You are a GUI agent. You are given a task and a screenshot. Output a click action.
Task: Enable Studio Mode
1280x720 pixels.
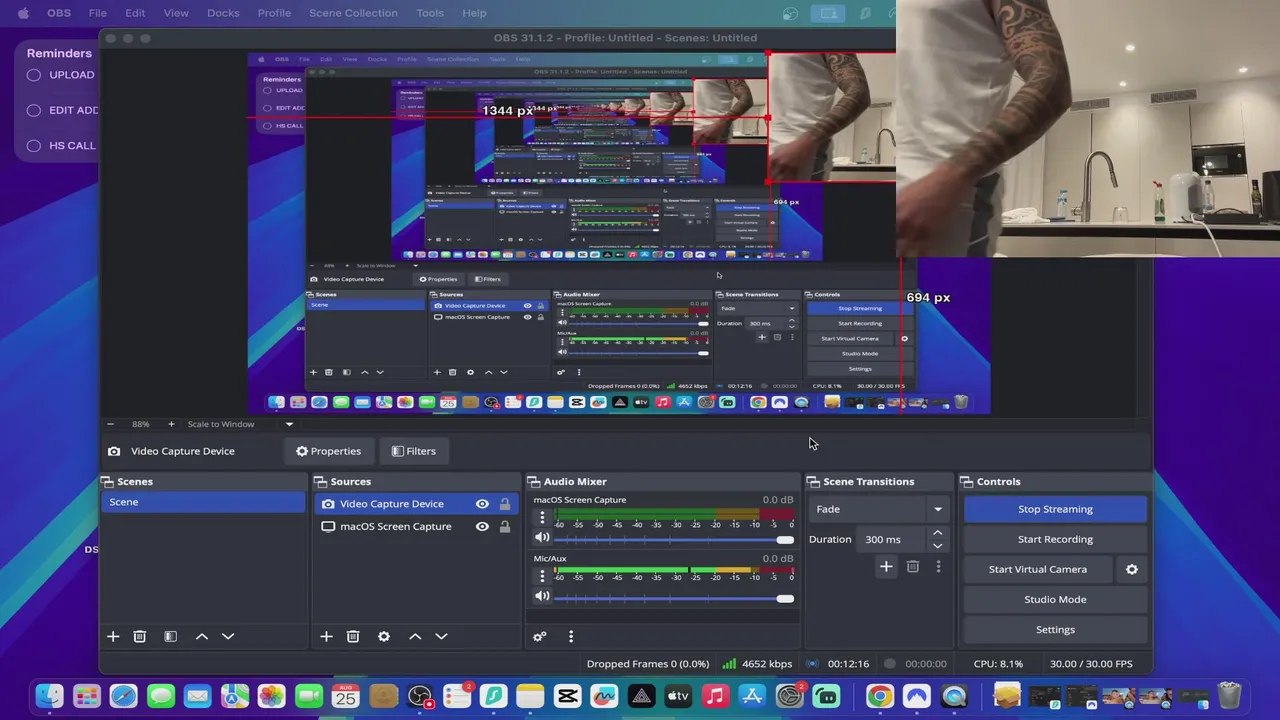(x=1055, y=599)
